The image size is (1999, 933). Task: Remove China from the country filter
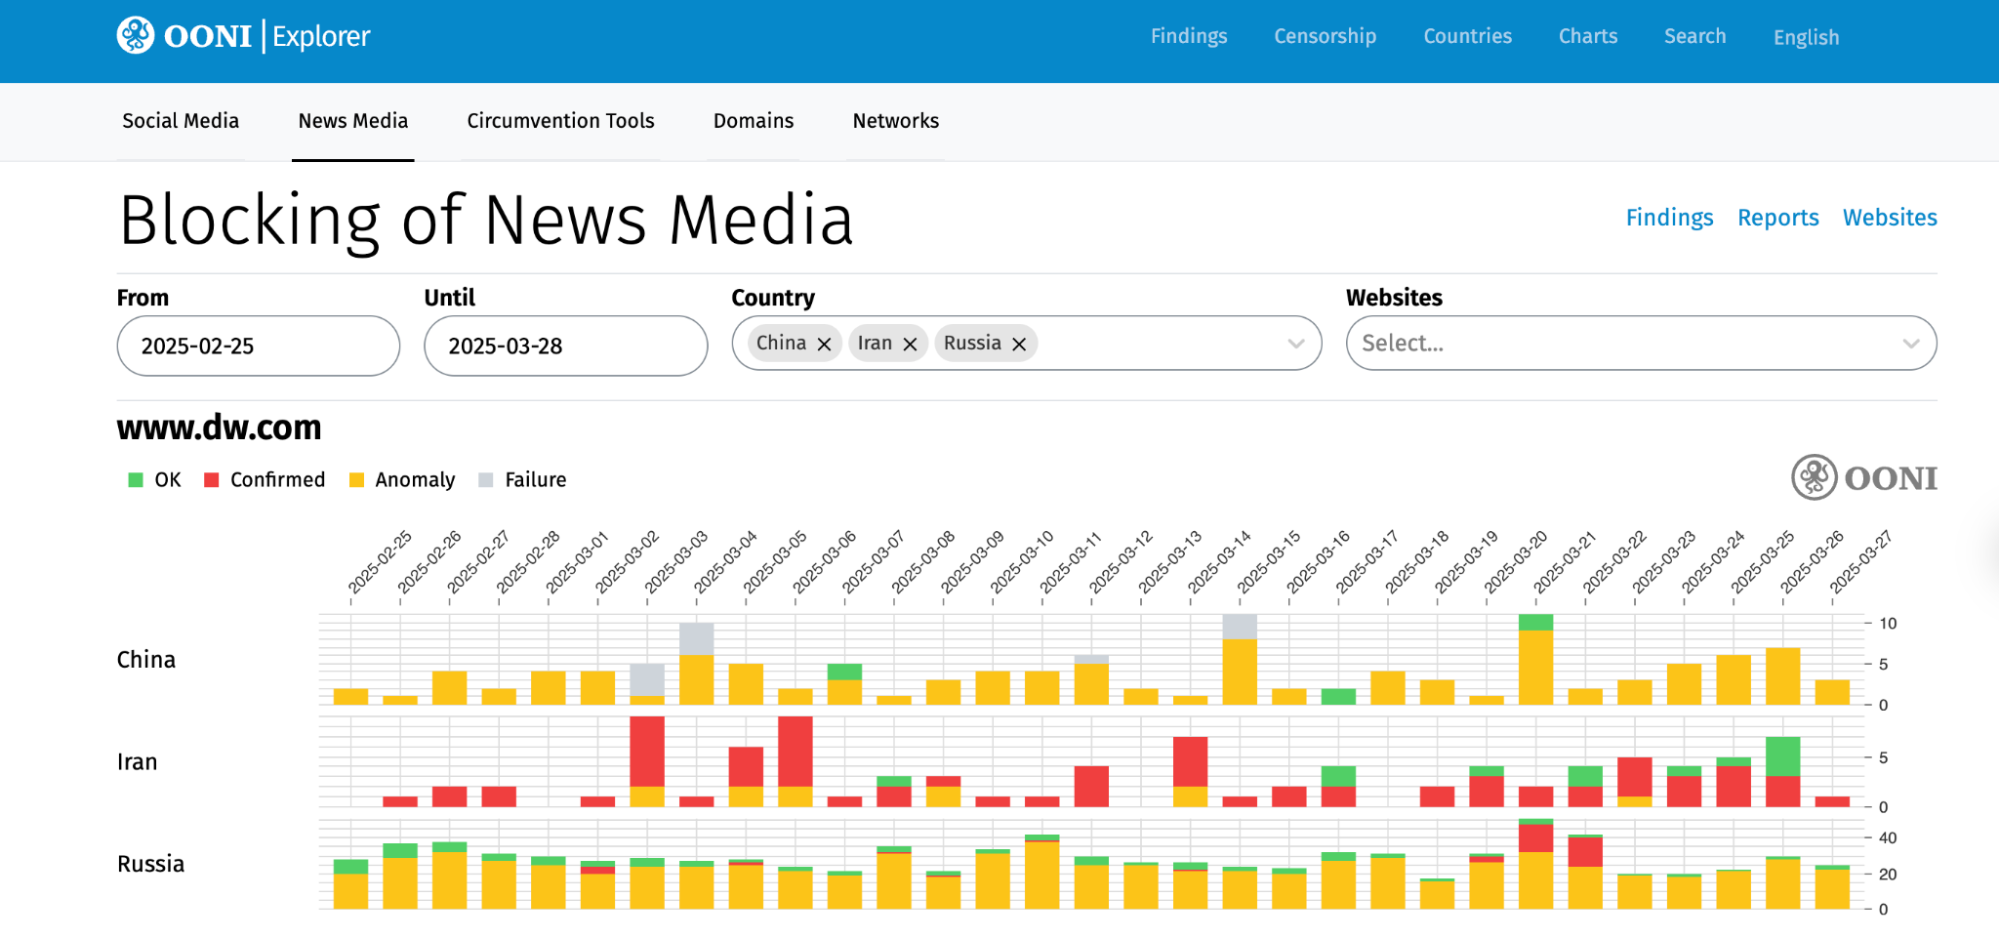(824, 344)
